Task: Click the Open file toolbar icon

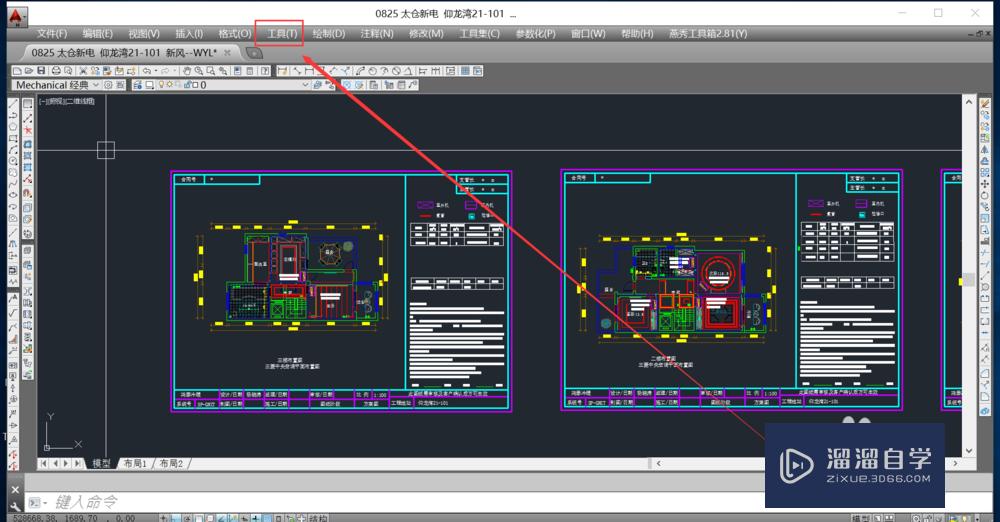Action: pos(29,71)
